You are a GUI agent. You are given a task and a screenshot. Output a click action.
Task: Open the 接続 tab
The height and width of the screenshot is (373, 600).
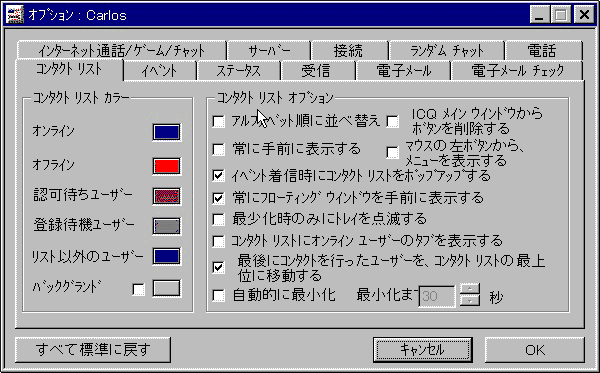(350, 50)
